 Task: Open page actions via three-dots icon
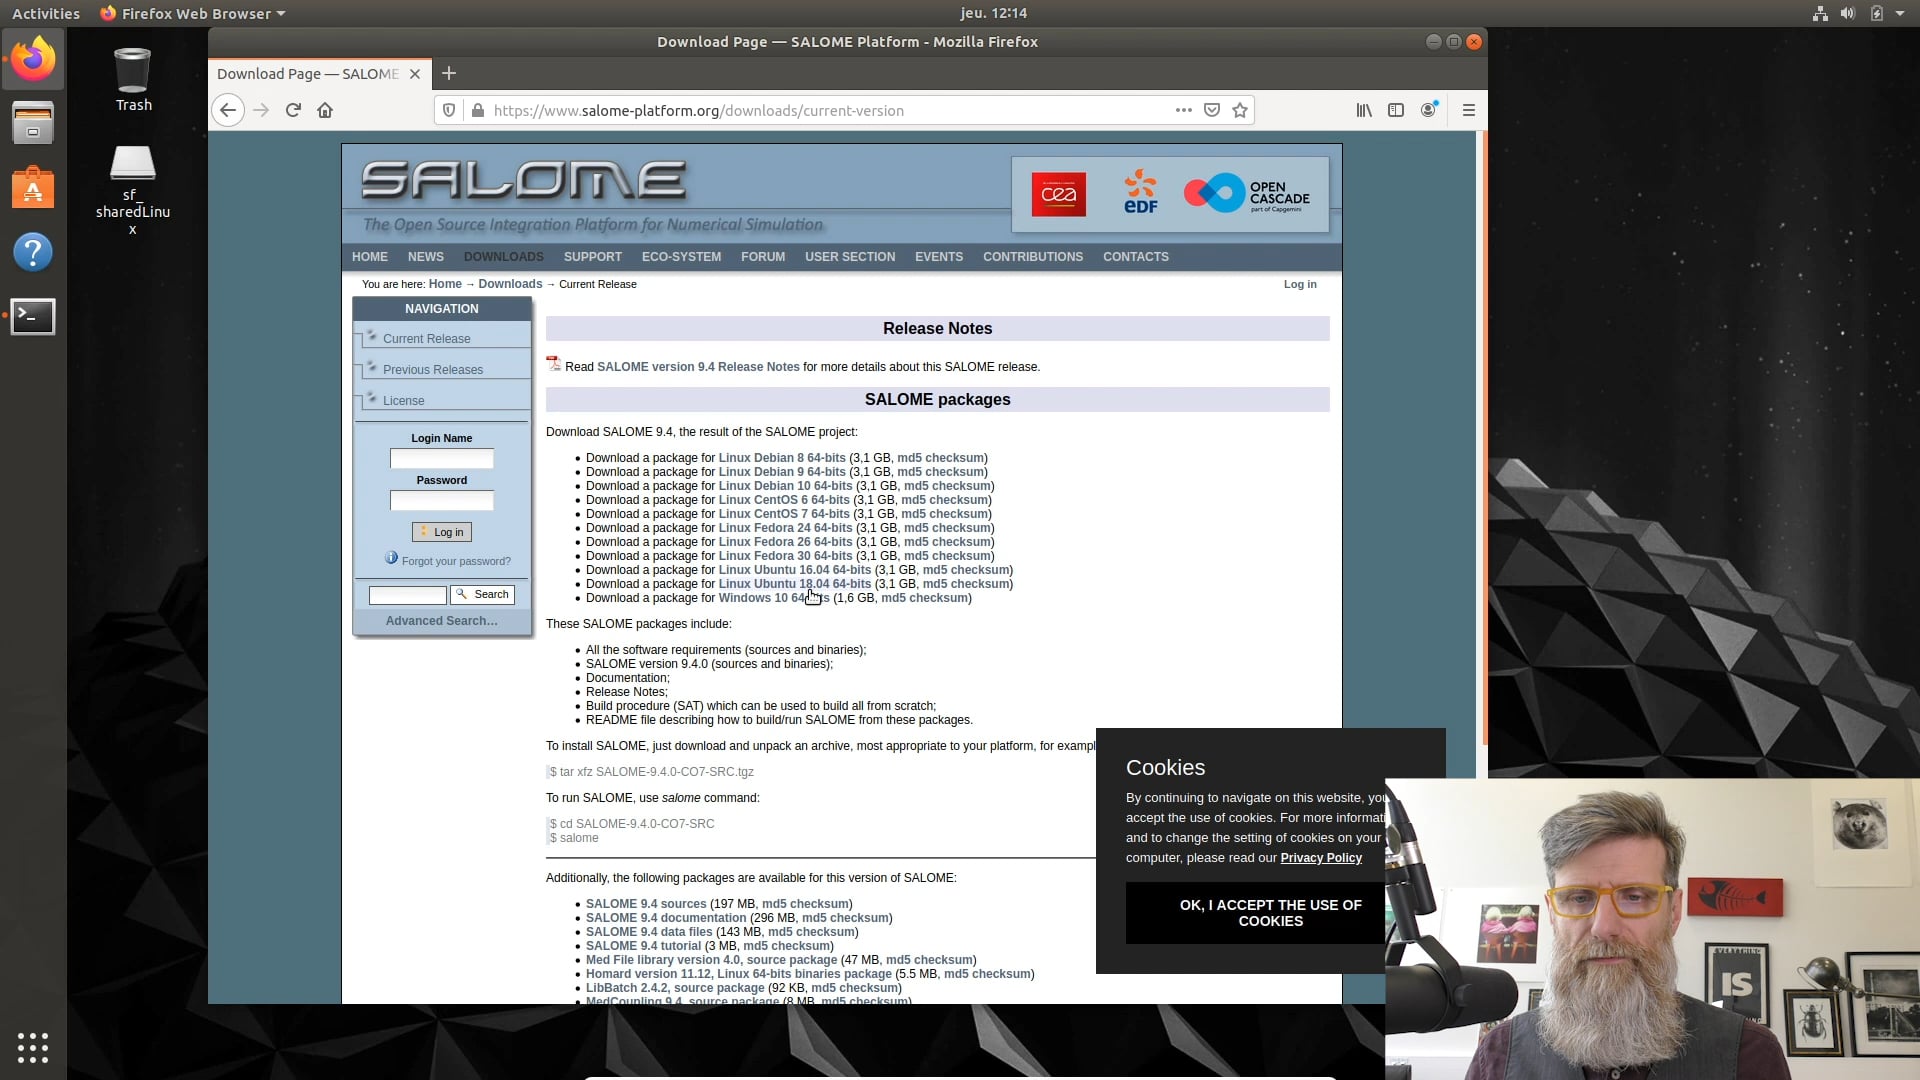[x=1183, y=110]
